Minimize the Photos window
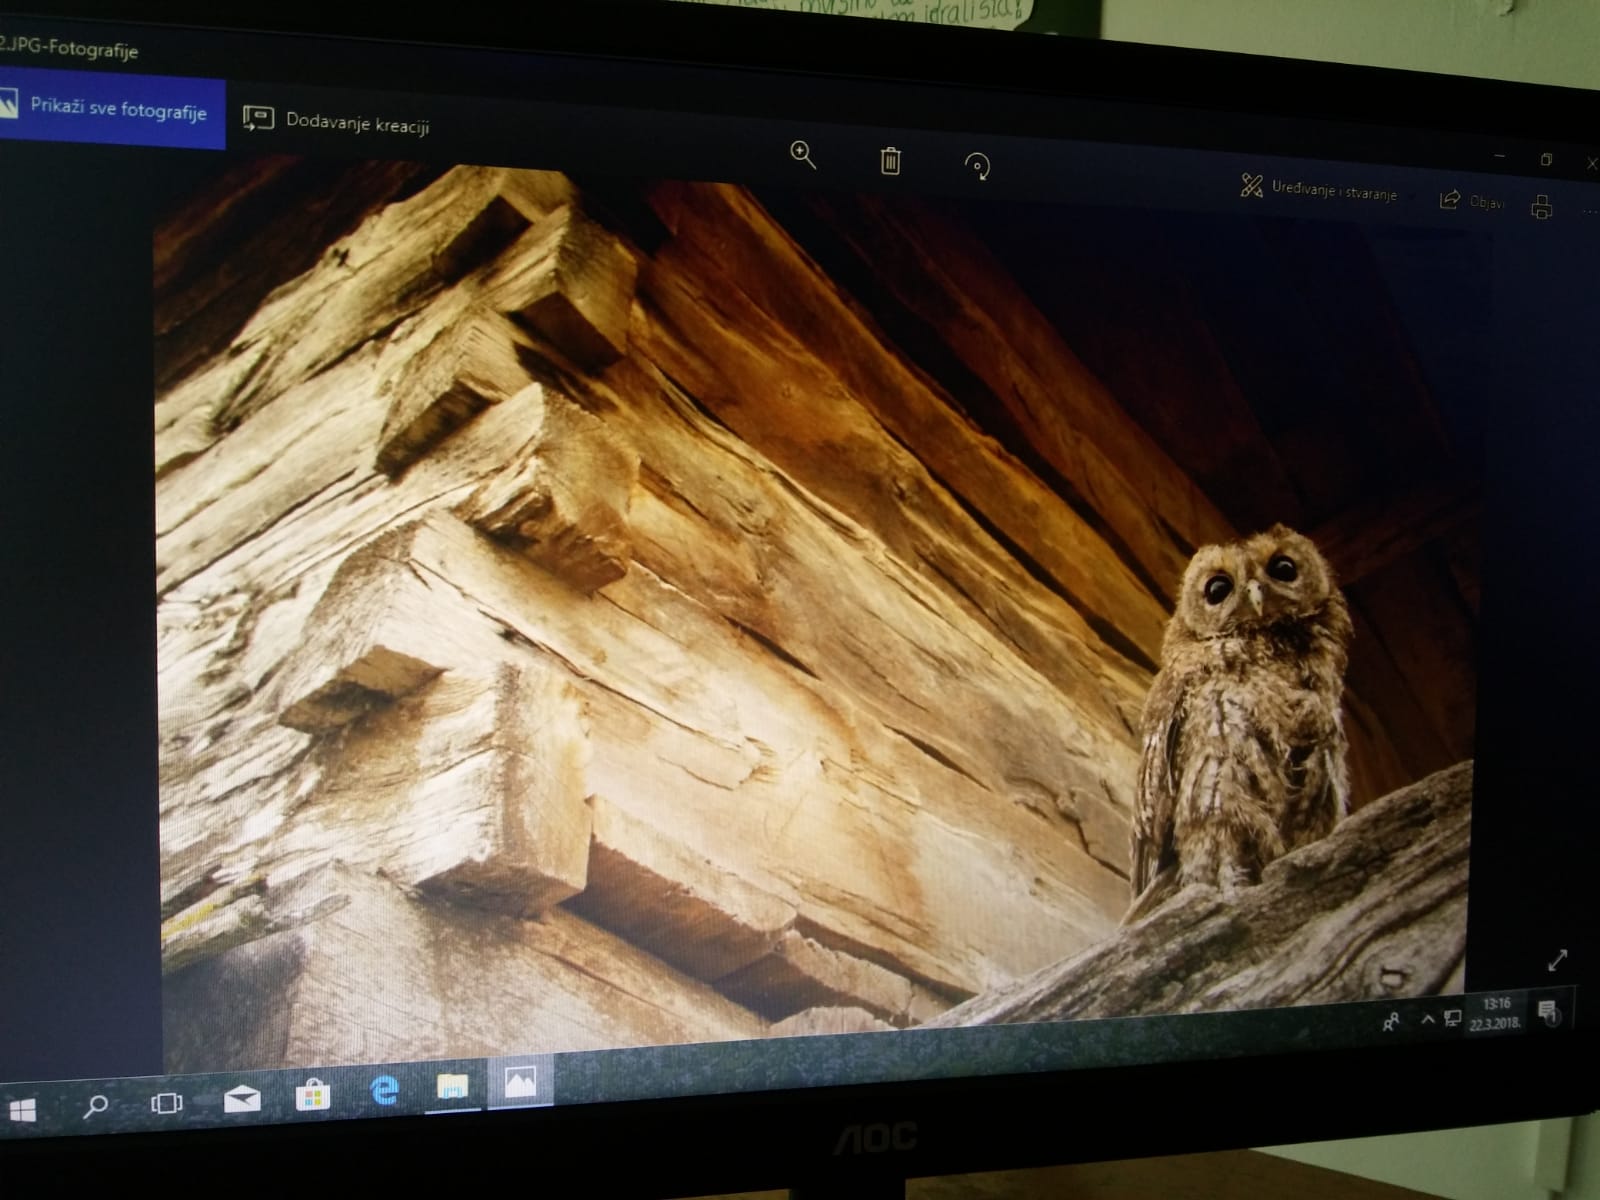 click(1500, 156)
